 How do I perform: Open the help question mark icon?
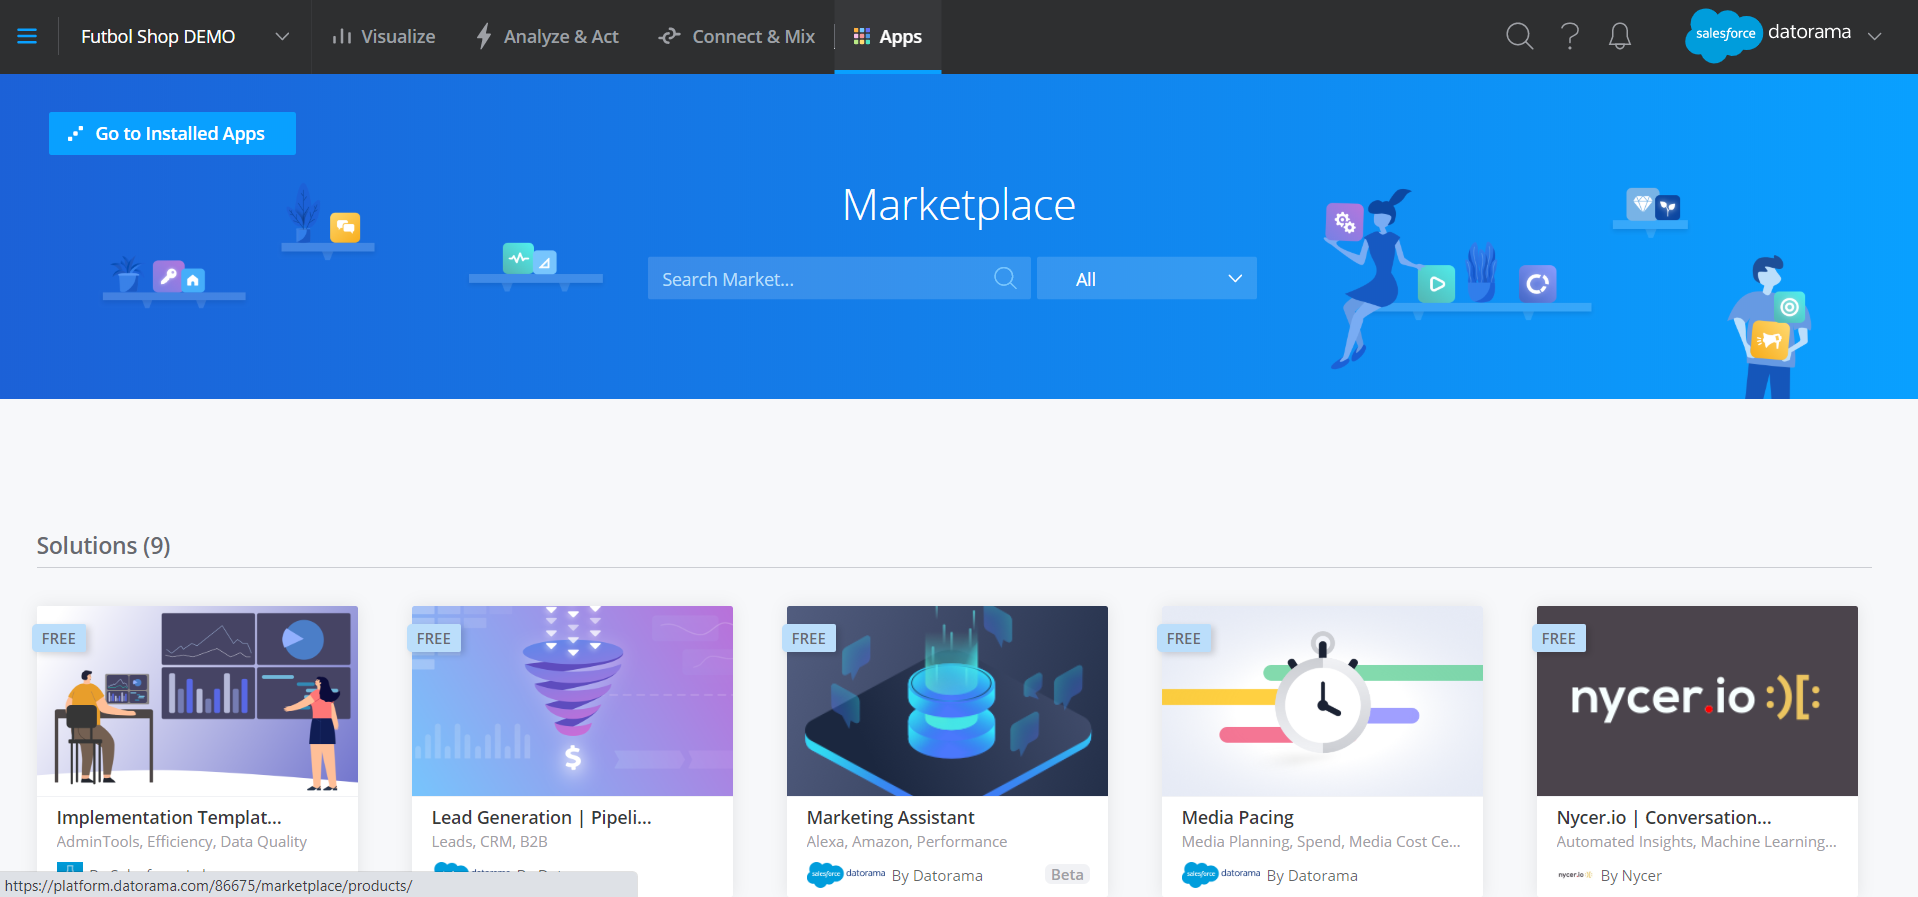[x=1570, y=36]
